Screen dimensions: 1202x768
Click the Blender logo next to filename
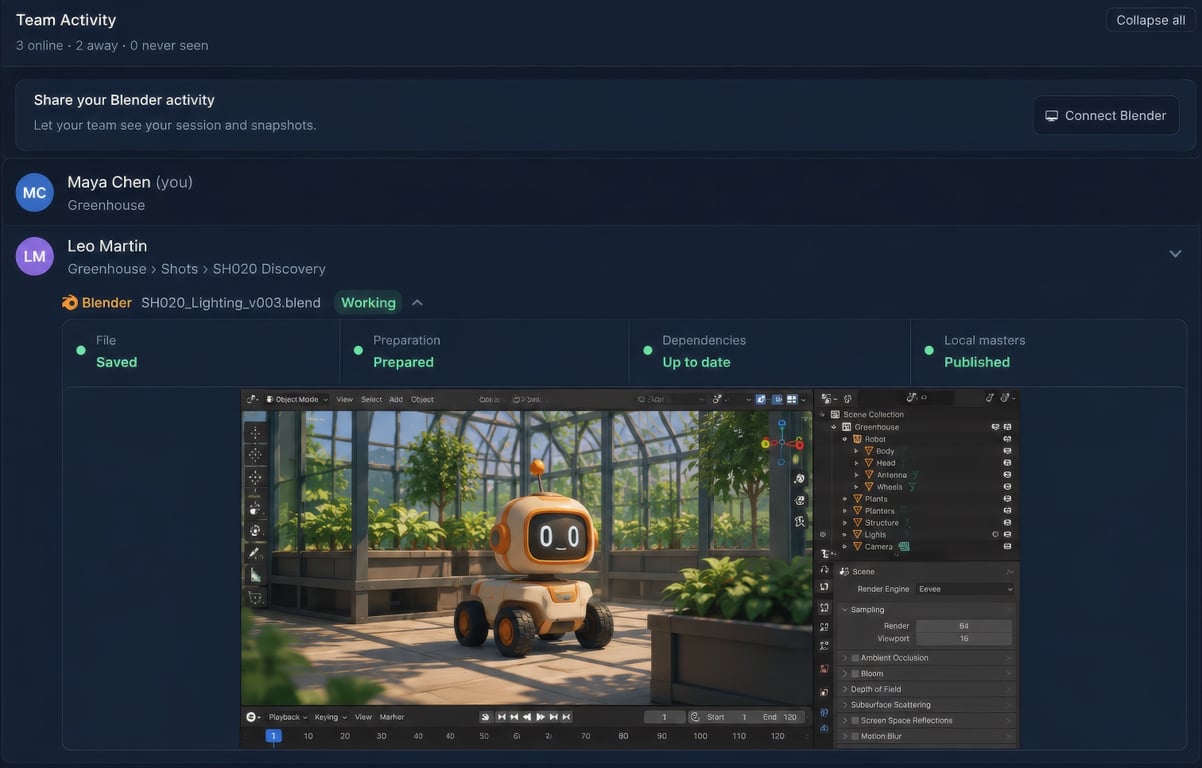(x=70, y=303)
